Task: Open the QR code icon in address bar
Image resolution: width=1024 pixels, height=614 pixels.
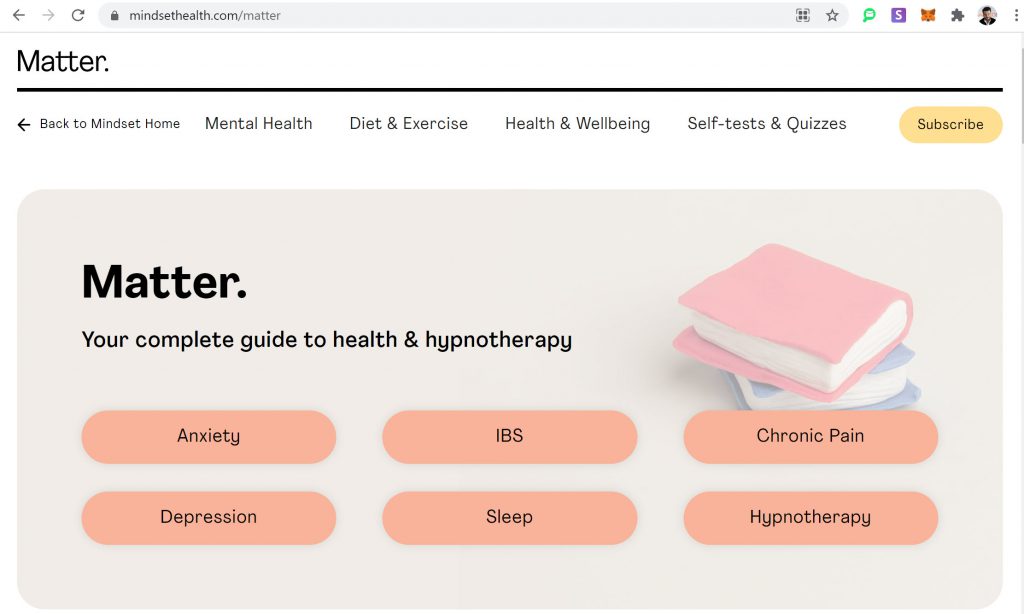Action: [x=803, y=15]
